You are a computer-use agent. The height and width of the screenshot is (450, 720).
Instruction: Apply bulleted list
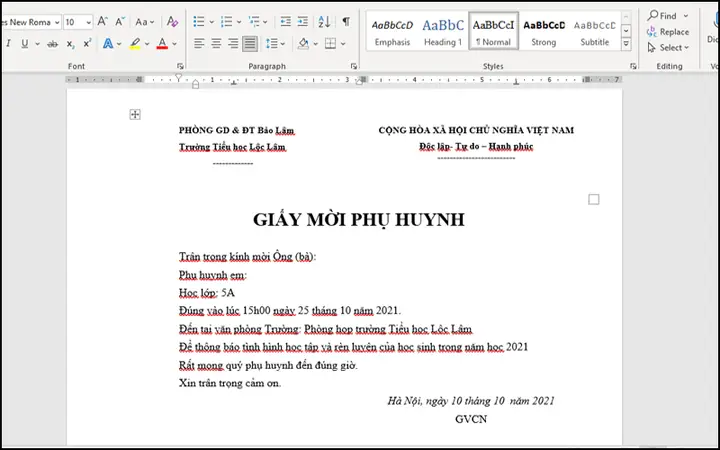tap(199, 22)
